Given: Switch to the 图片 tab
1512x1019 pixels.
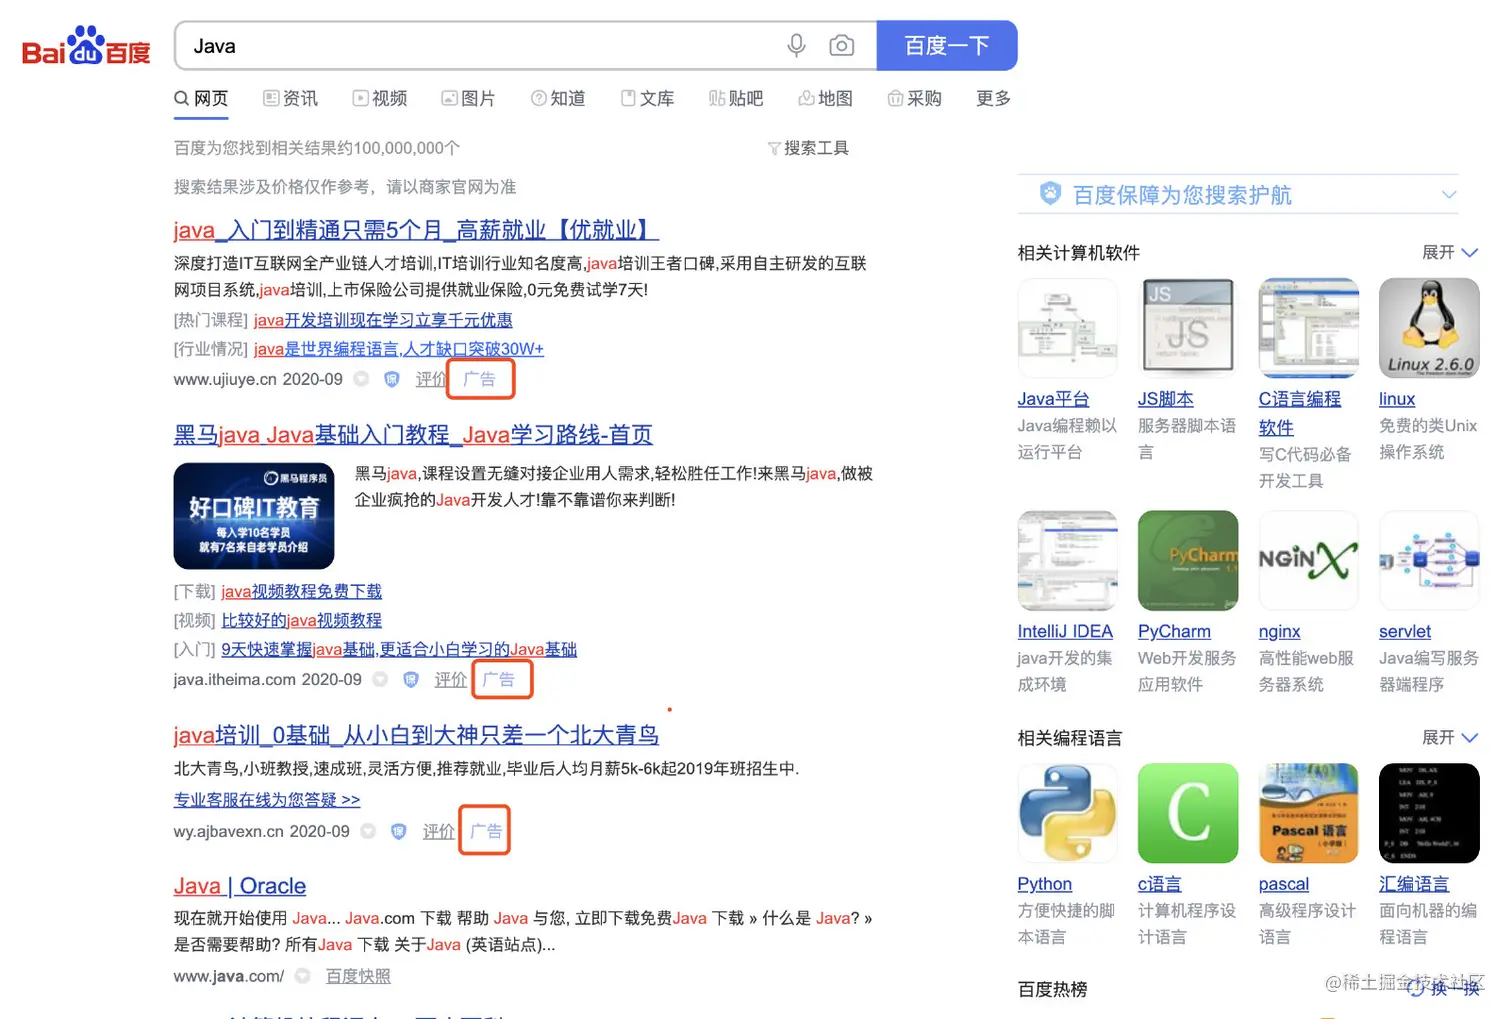Looking at the screenshot, I should tap(468, 98).
